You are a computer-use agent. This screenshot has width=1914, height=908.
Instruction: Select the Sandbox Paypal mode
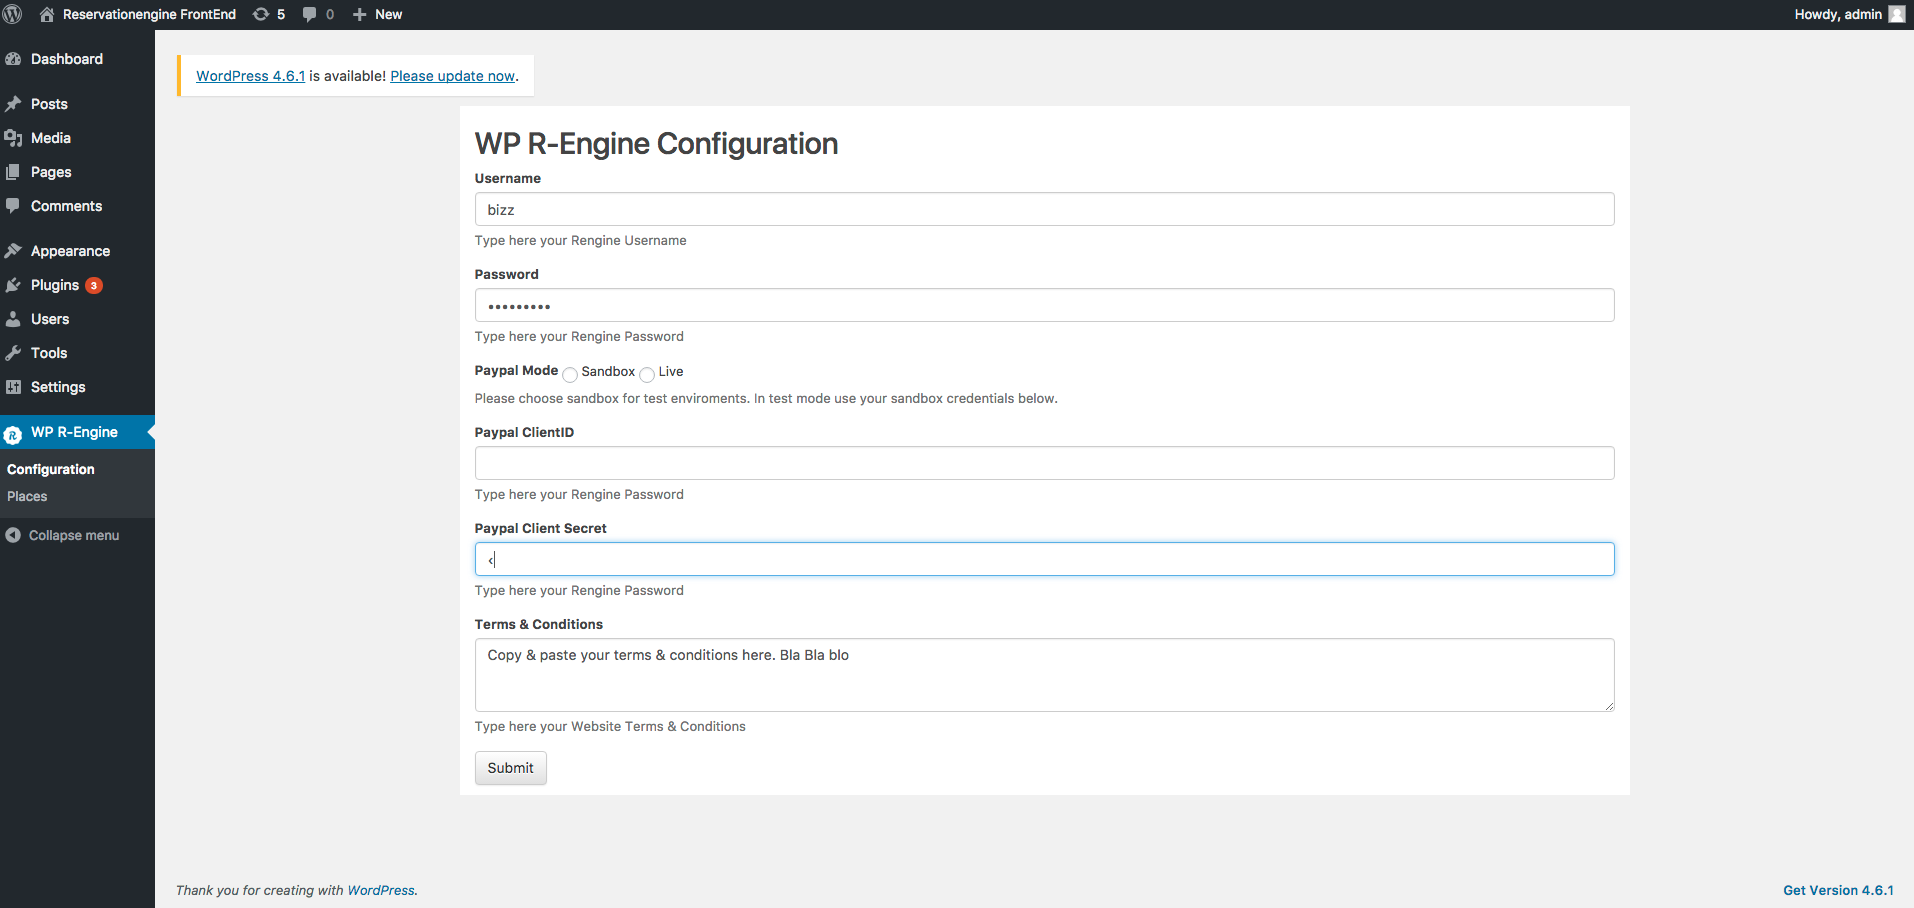570,375
